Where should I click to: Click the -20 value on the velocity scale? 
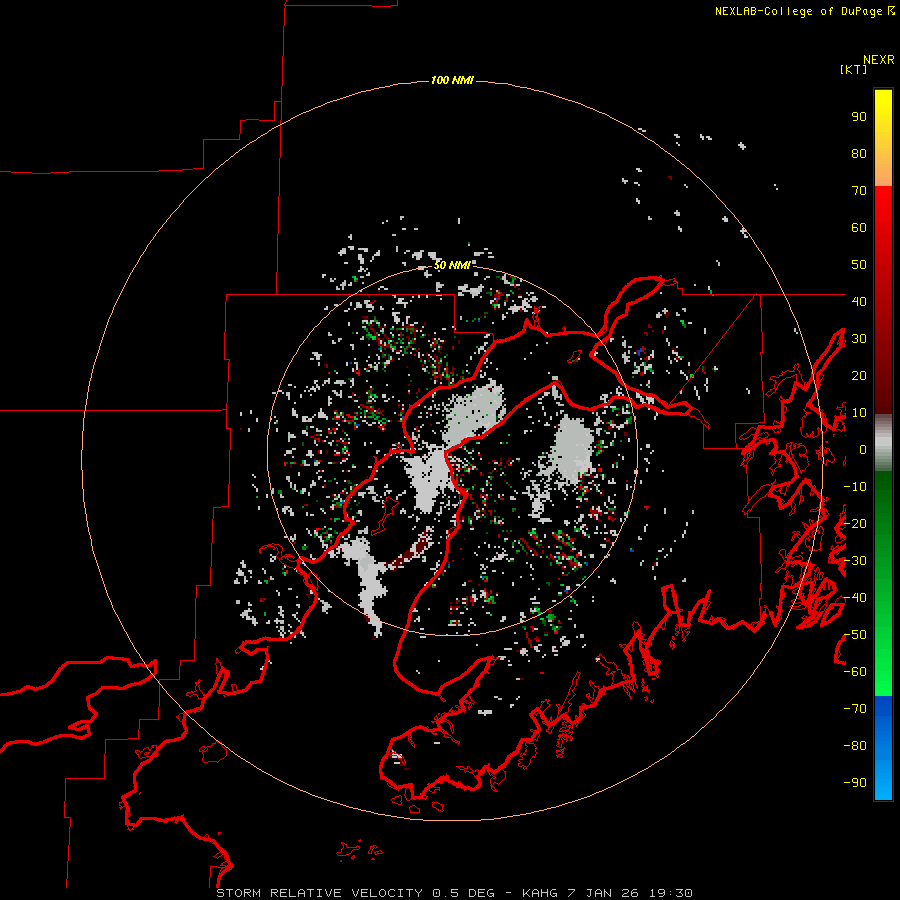click(x=855, y=524)
